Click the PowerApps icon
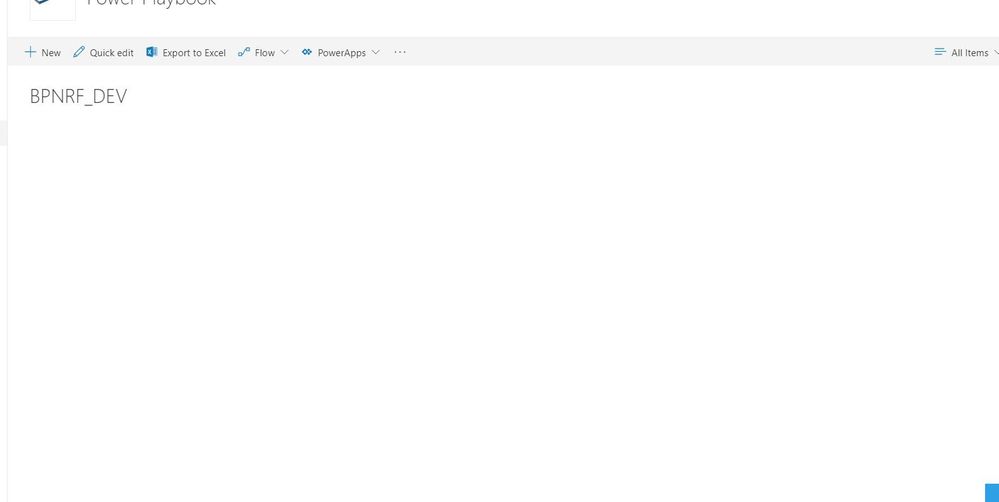The width and height of the screenshot is (999, 502). (306, 52)
